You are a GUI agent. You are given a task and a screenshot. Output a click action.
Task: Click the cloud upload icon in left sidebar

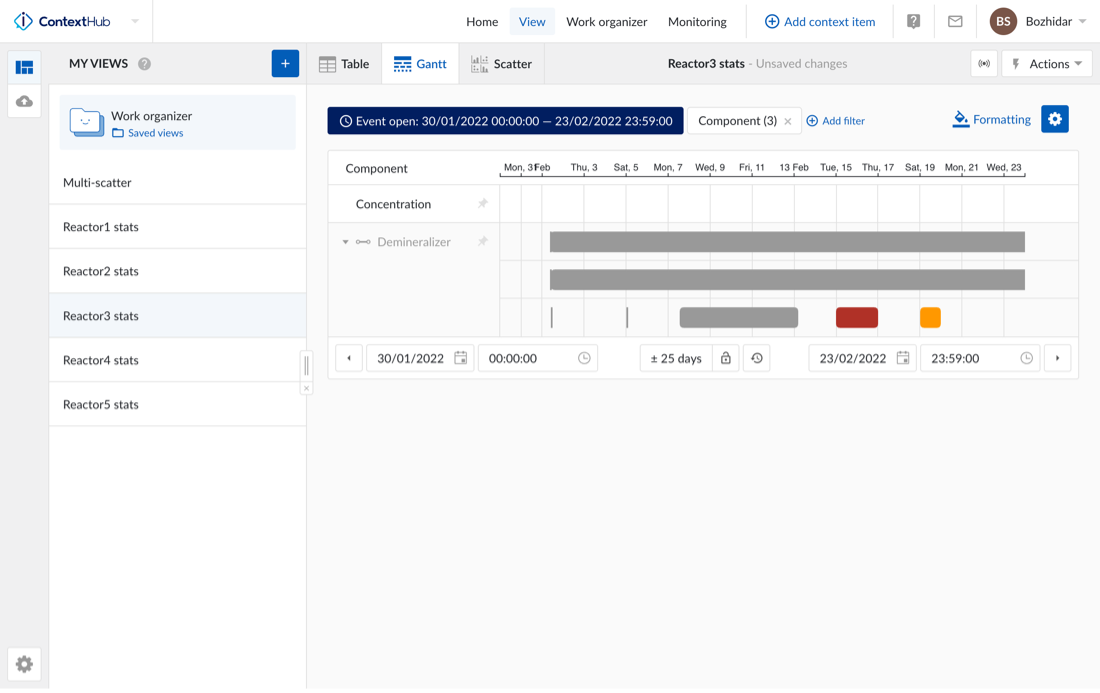click(25, 102)
